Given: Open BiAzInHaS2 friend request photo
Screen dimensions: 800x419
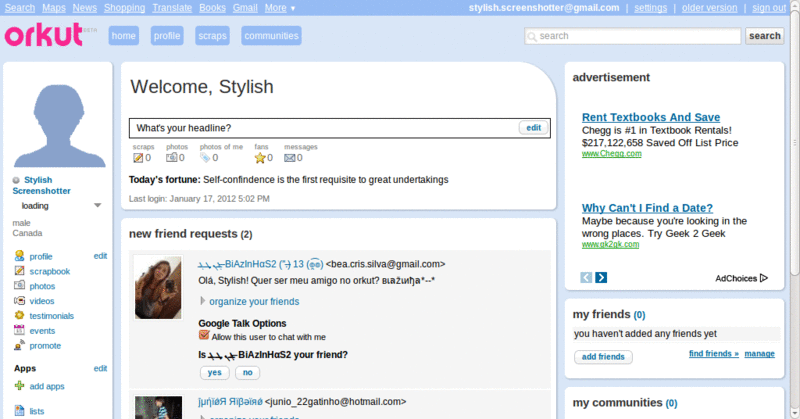Looking at the screenshot, I should [158, 287].
